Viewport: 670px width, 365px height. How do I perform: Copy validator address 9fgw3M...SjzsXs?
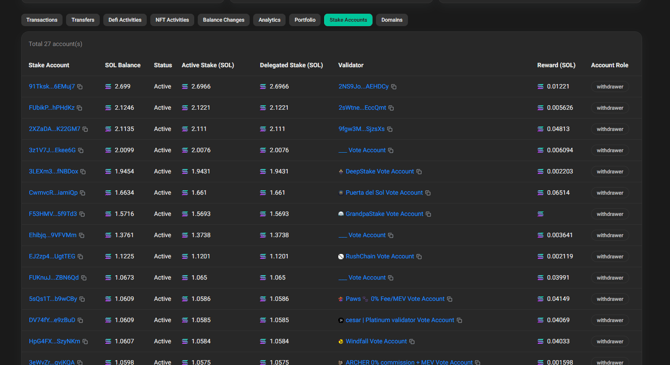[390, 129]
